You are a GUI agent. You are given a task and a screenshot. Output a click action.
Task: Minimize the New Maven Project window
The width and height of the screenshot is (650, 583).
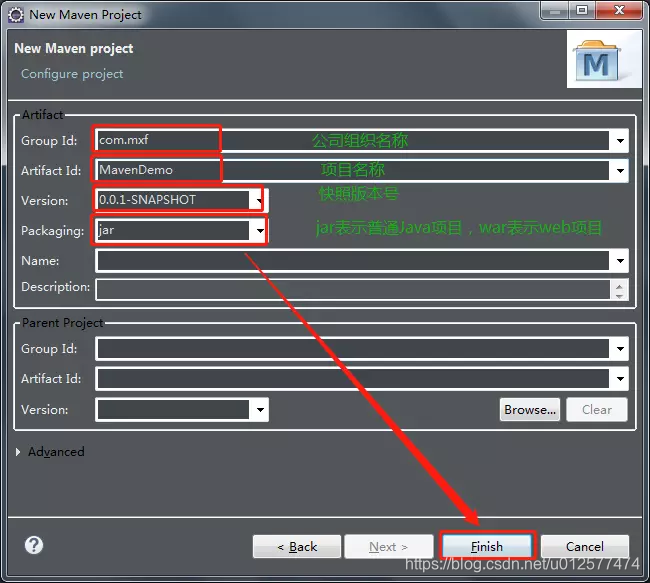[x=555, y=11]
